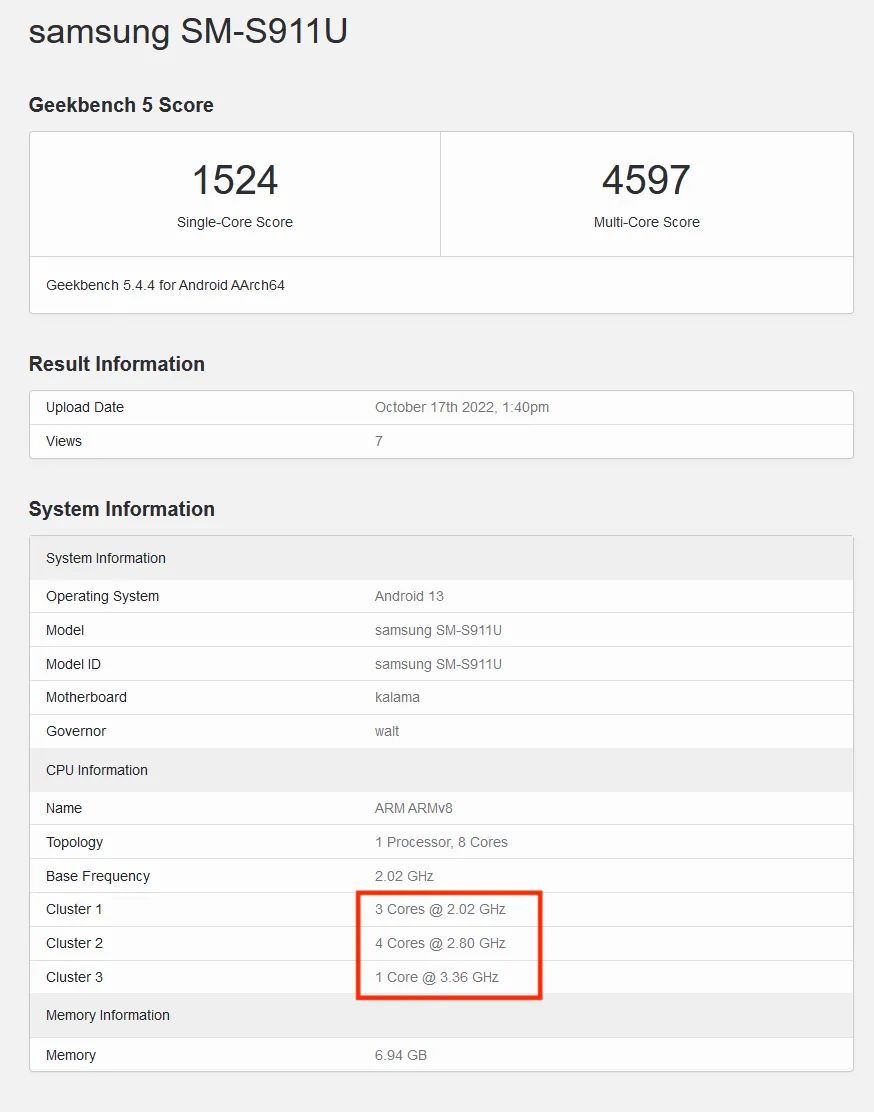Click the Geekbench 5 Score heading
This screenshot has height=1112, width=874.
[121, 105]
